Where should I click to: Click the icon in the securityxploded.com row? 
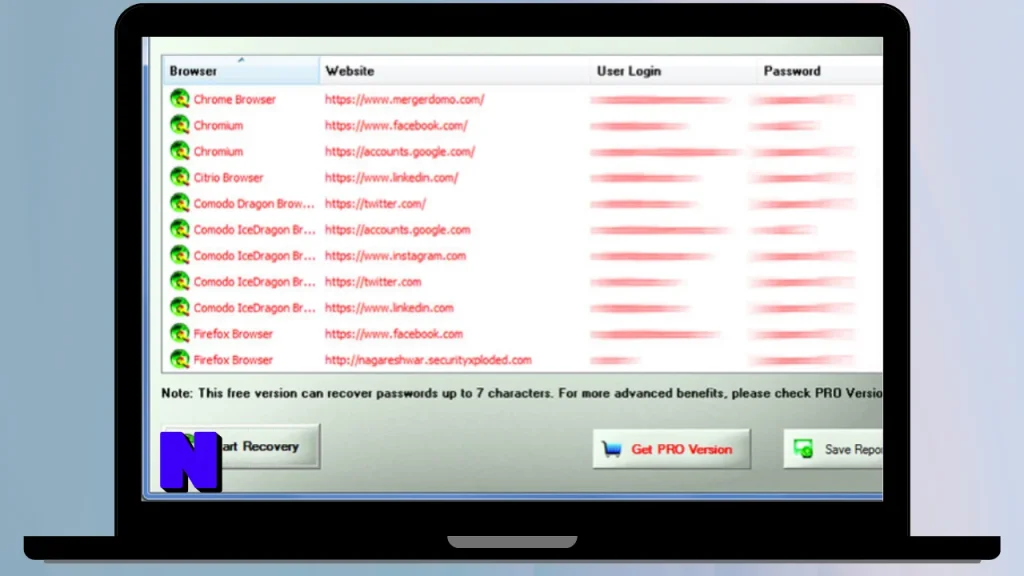180,360
